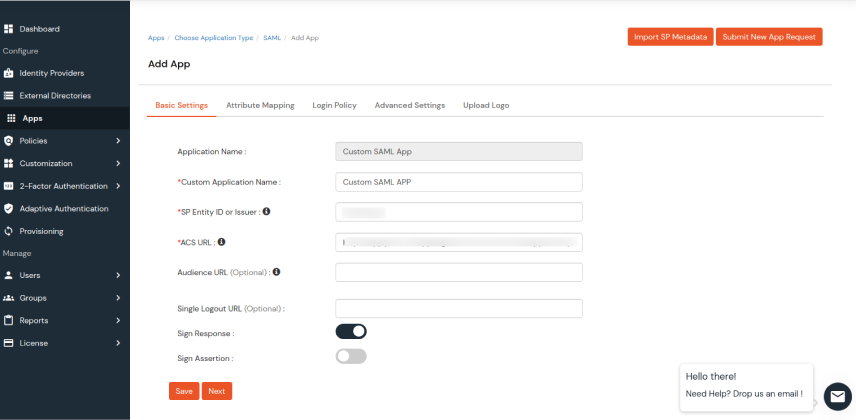856x420 pixels.
Task: Click the Identity Providers icon
Action: pos(8,73)
